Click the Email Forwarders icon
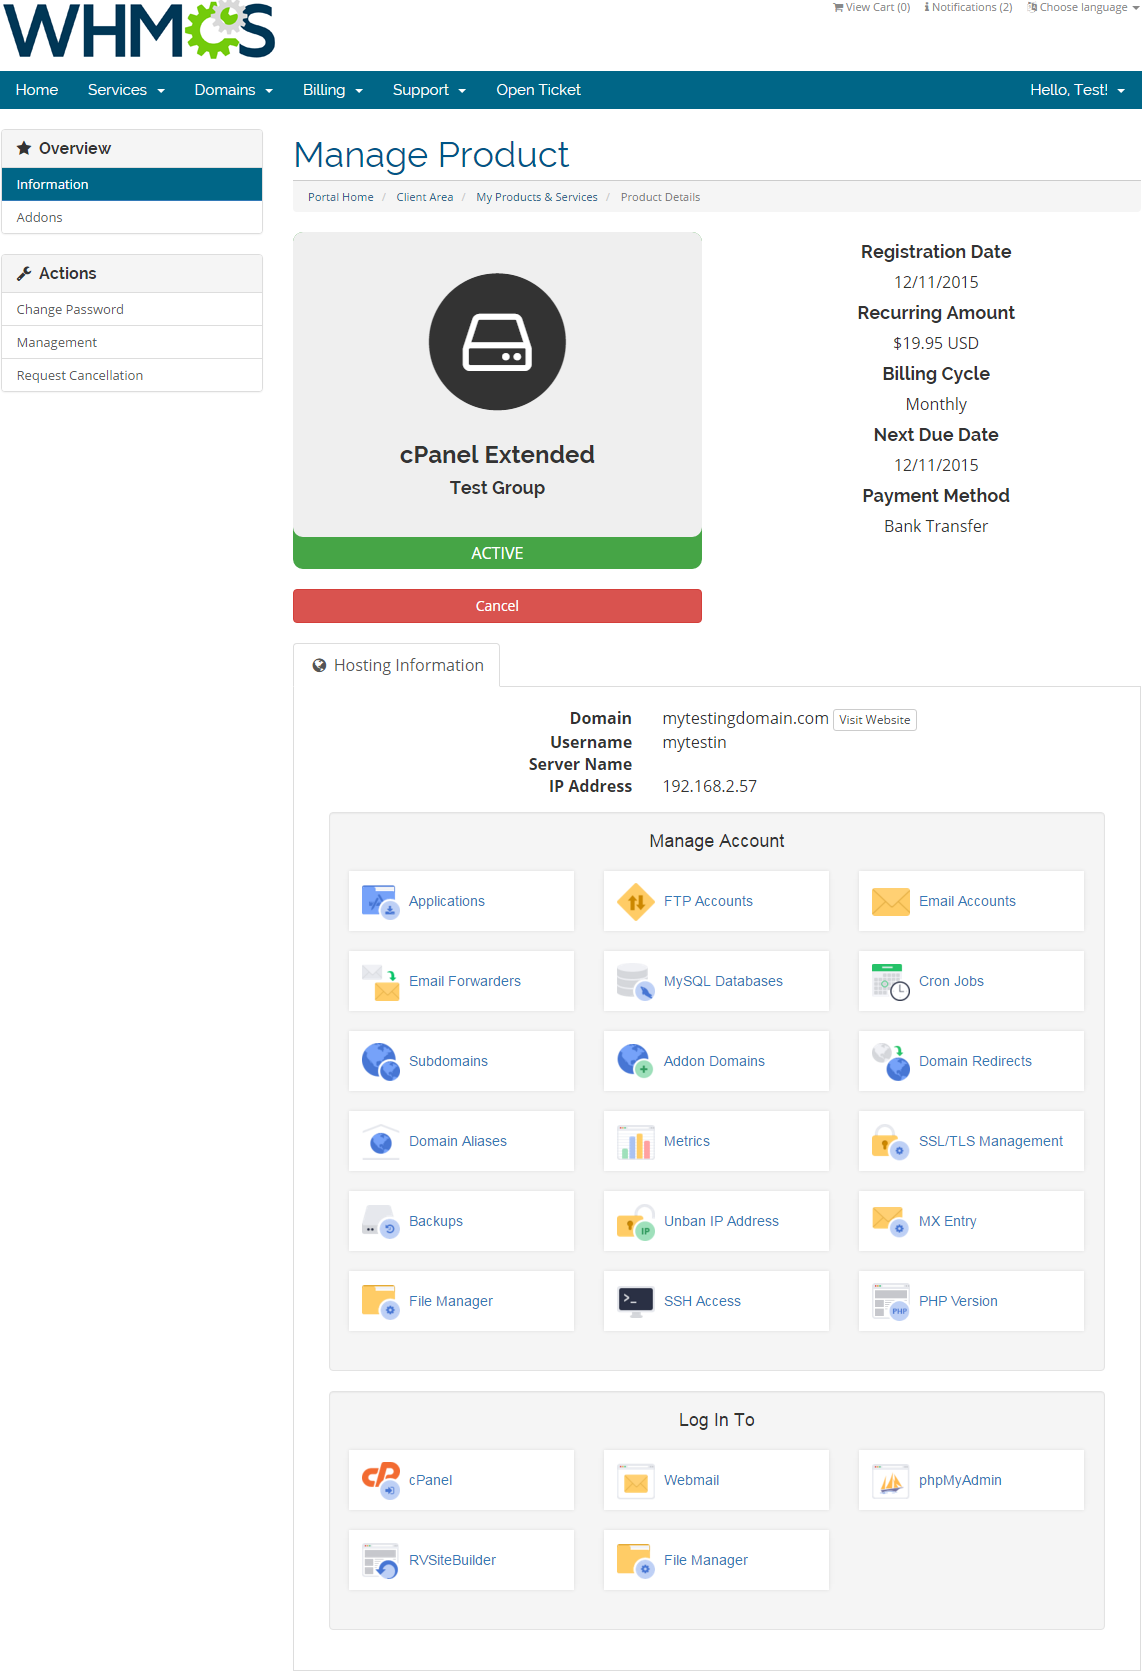The height and width of the screenshot is (1672, 1142). click(x=380, y=982)
